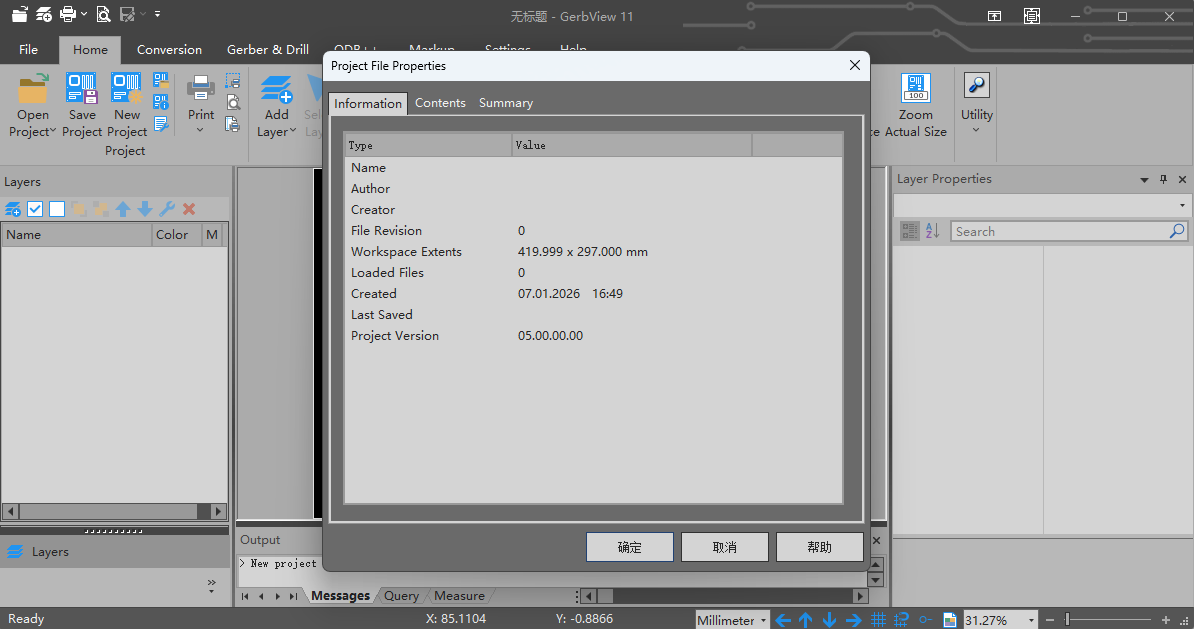Click the Save Project icon in the ribbon
Image resolution: width=1194 pixels, height=629 pixels.
pos(82,90)
